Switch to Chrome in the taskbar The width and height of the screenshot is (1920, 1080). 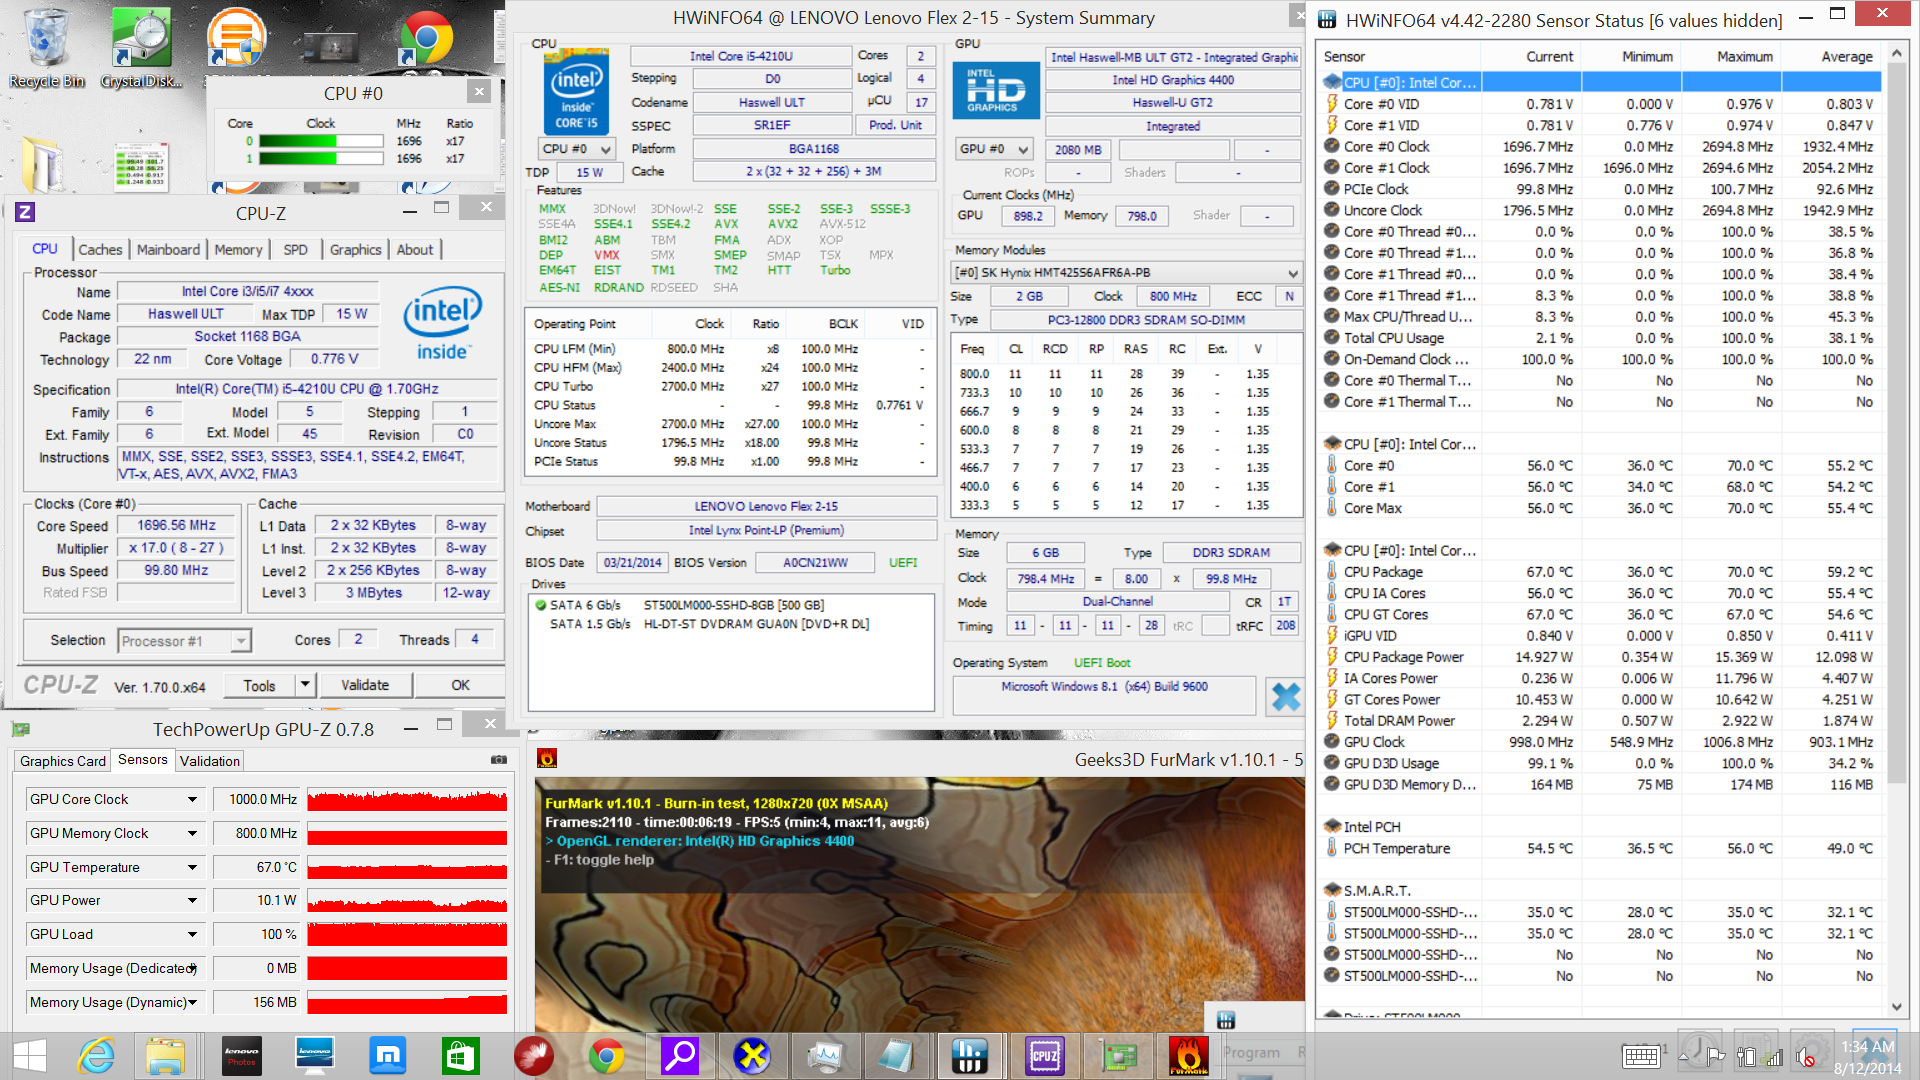[606, 1056]
